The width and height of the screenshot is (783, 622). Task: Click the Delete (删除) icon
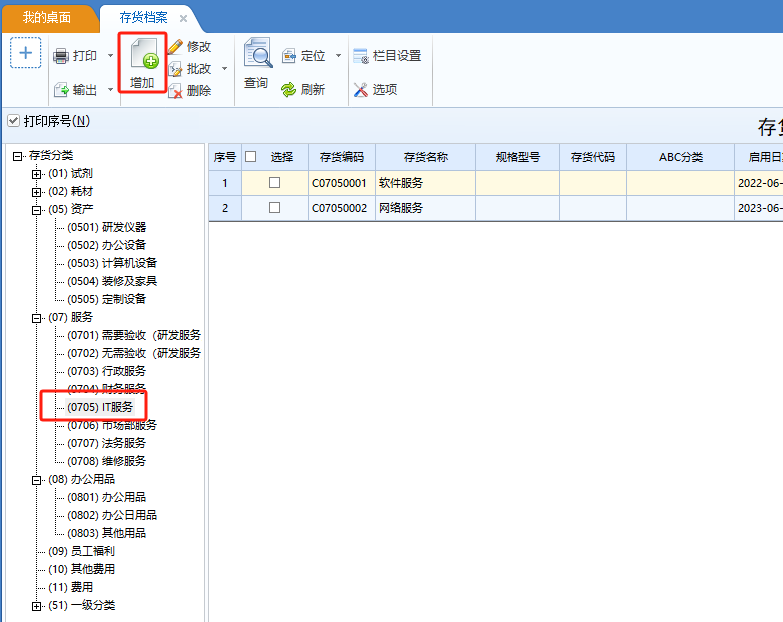pos(175,90)
